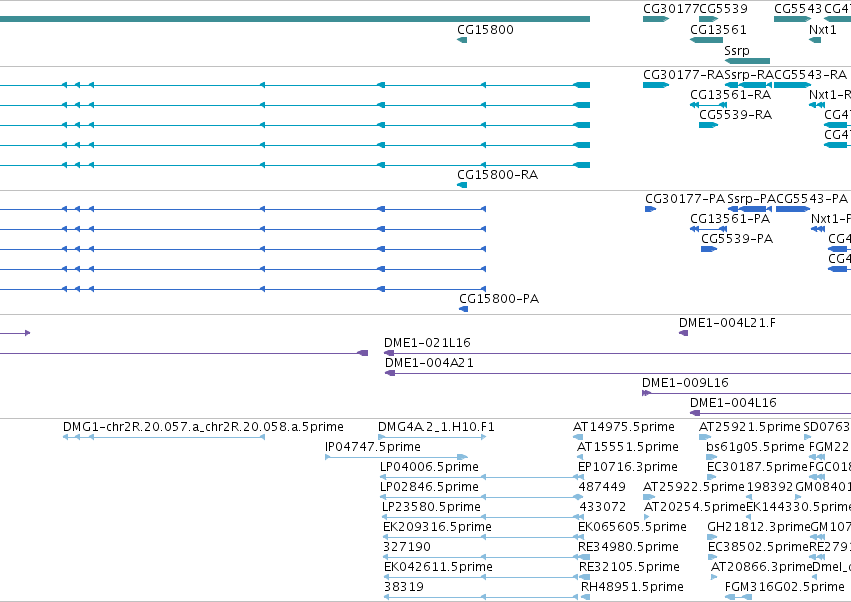This screenshot has width=851, height=602.
Task: Click the CG30177-PA protein label
Action: [685, 199]
